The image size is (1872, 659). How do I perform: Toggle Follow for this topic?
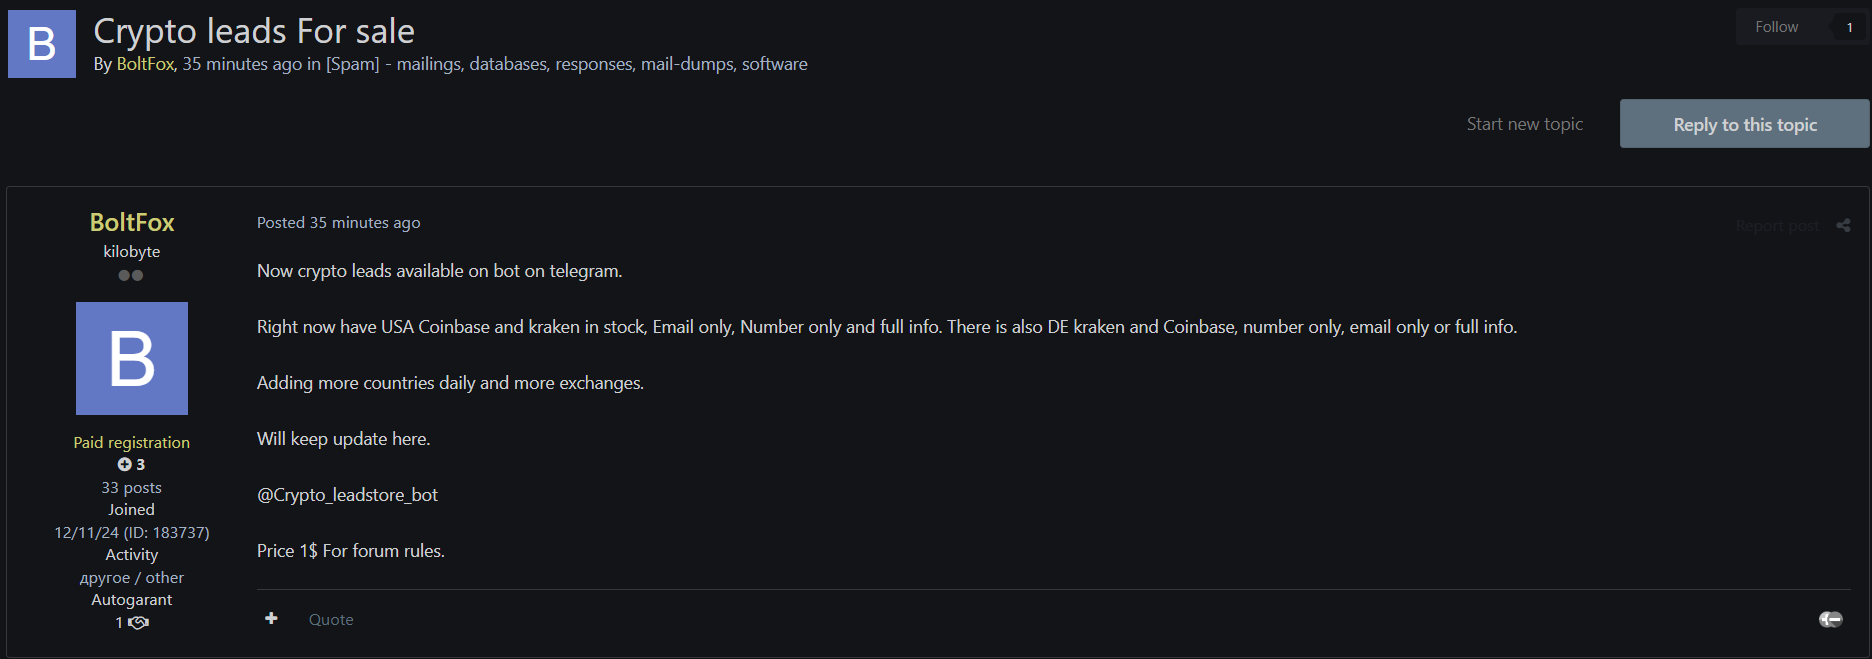coord(1776,27)
